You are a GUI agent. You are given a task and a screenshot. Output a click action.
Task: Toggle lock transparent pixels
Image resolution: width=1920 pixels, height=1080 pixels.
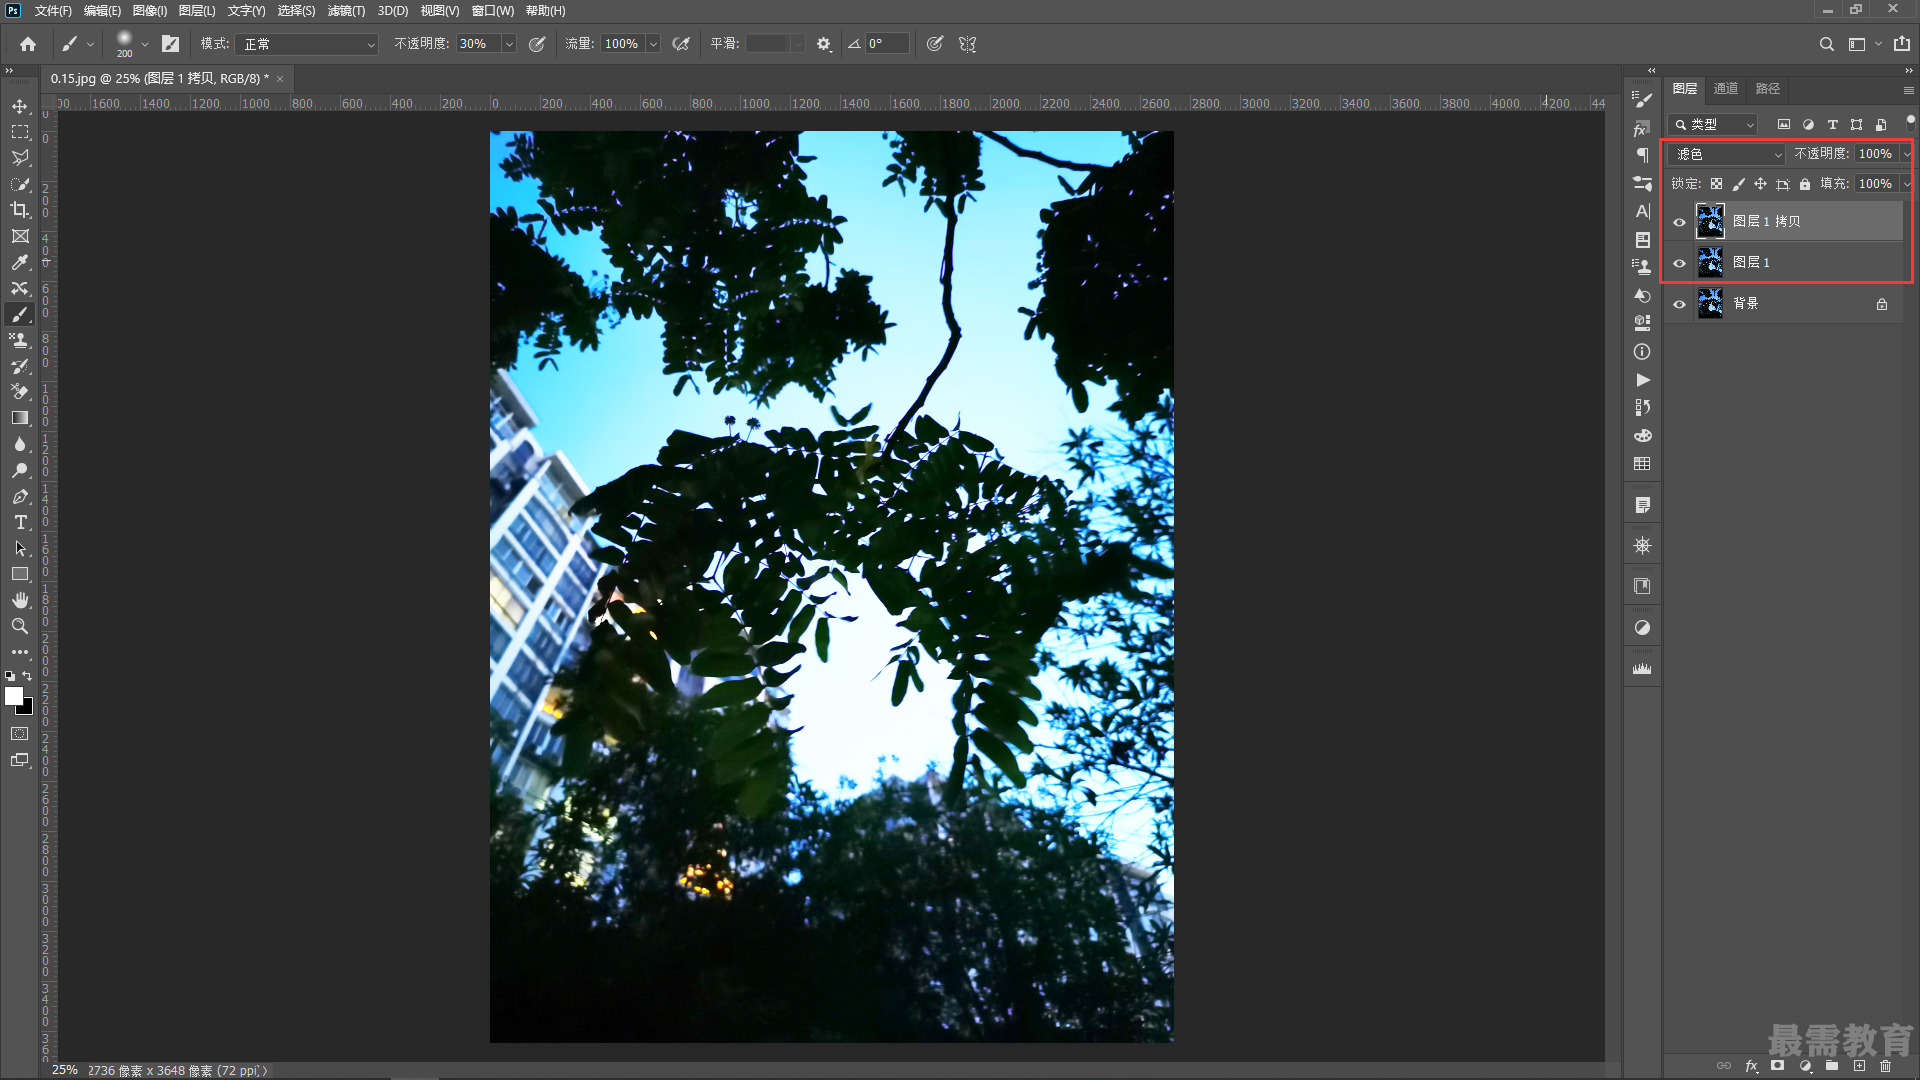(x=1716, y=184)
